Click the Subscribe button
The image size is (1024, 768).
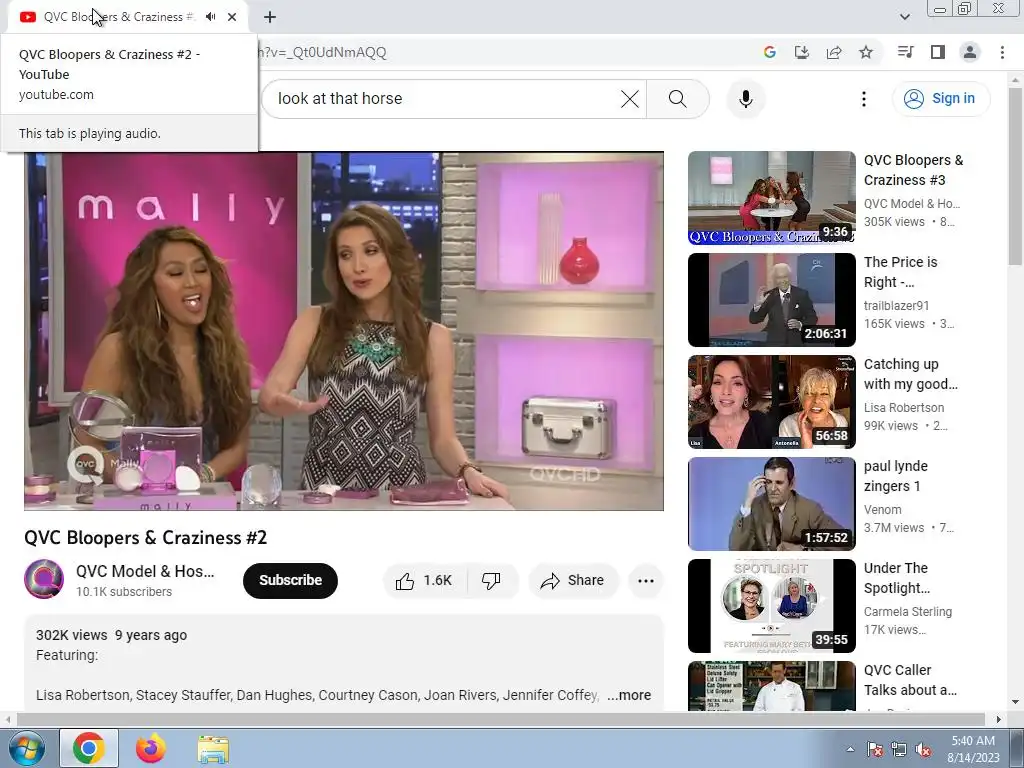(291, 580)
